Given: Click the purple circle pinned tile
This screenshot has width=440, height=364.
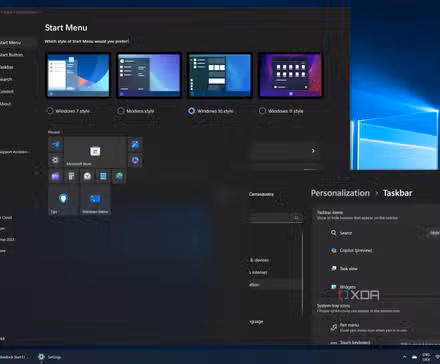Looking at the screenshot, I should pos(135,160).
